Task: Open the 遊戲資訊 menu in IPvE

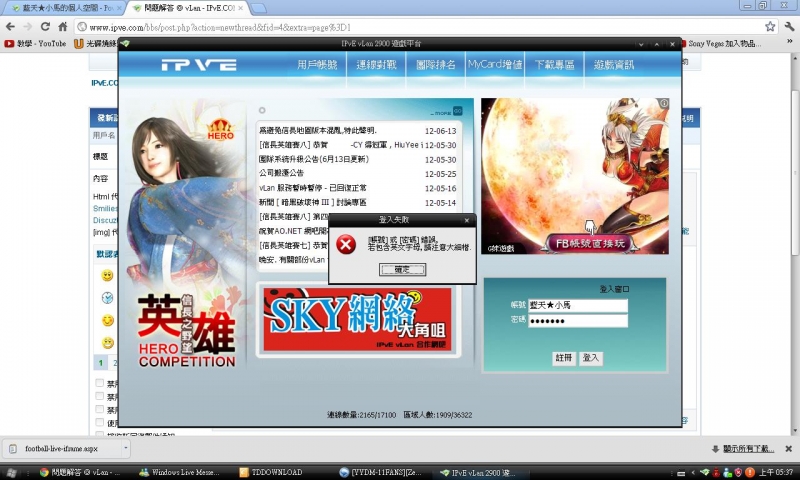Action: tap(613, 65)
